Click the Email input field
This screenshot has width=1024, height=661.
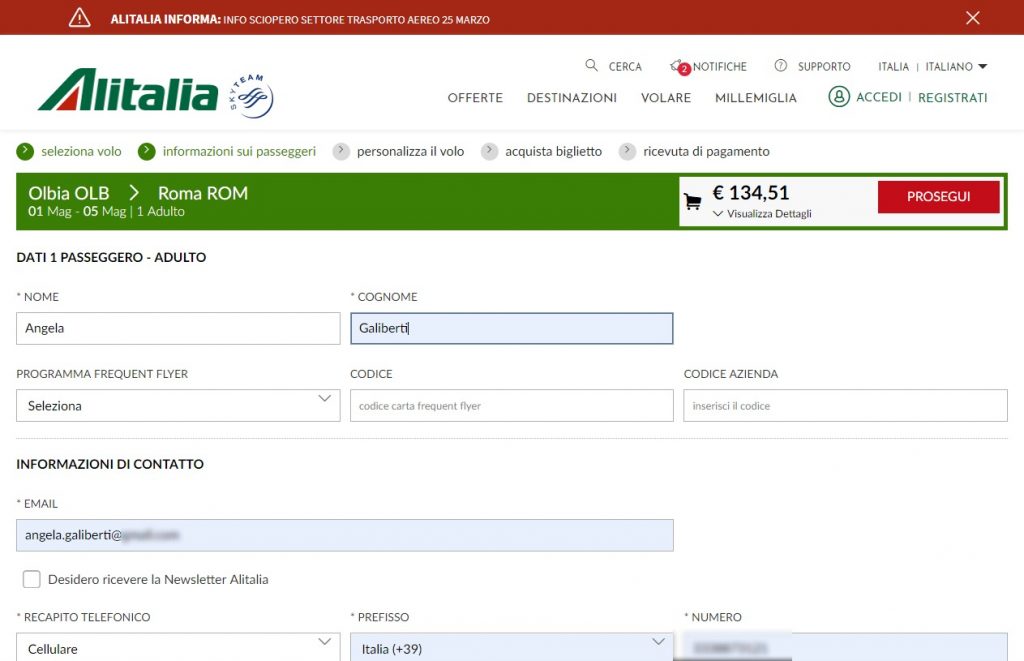[345, 535]
